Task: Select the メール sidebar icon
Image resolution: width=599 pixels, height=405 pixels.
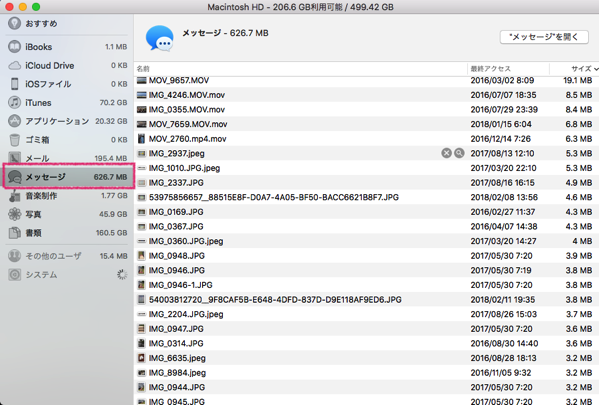Action: [15, 158]
